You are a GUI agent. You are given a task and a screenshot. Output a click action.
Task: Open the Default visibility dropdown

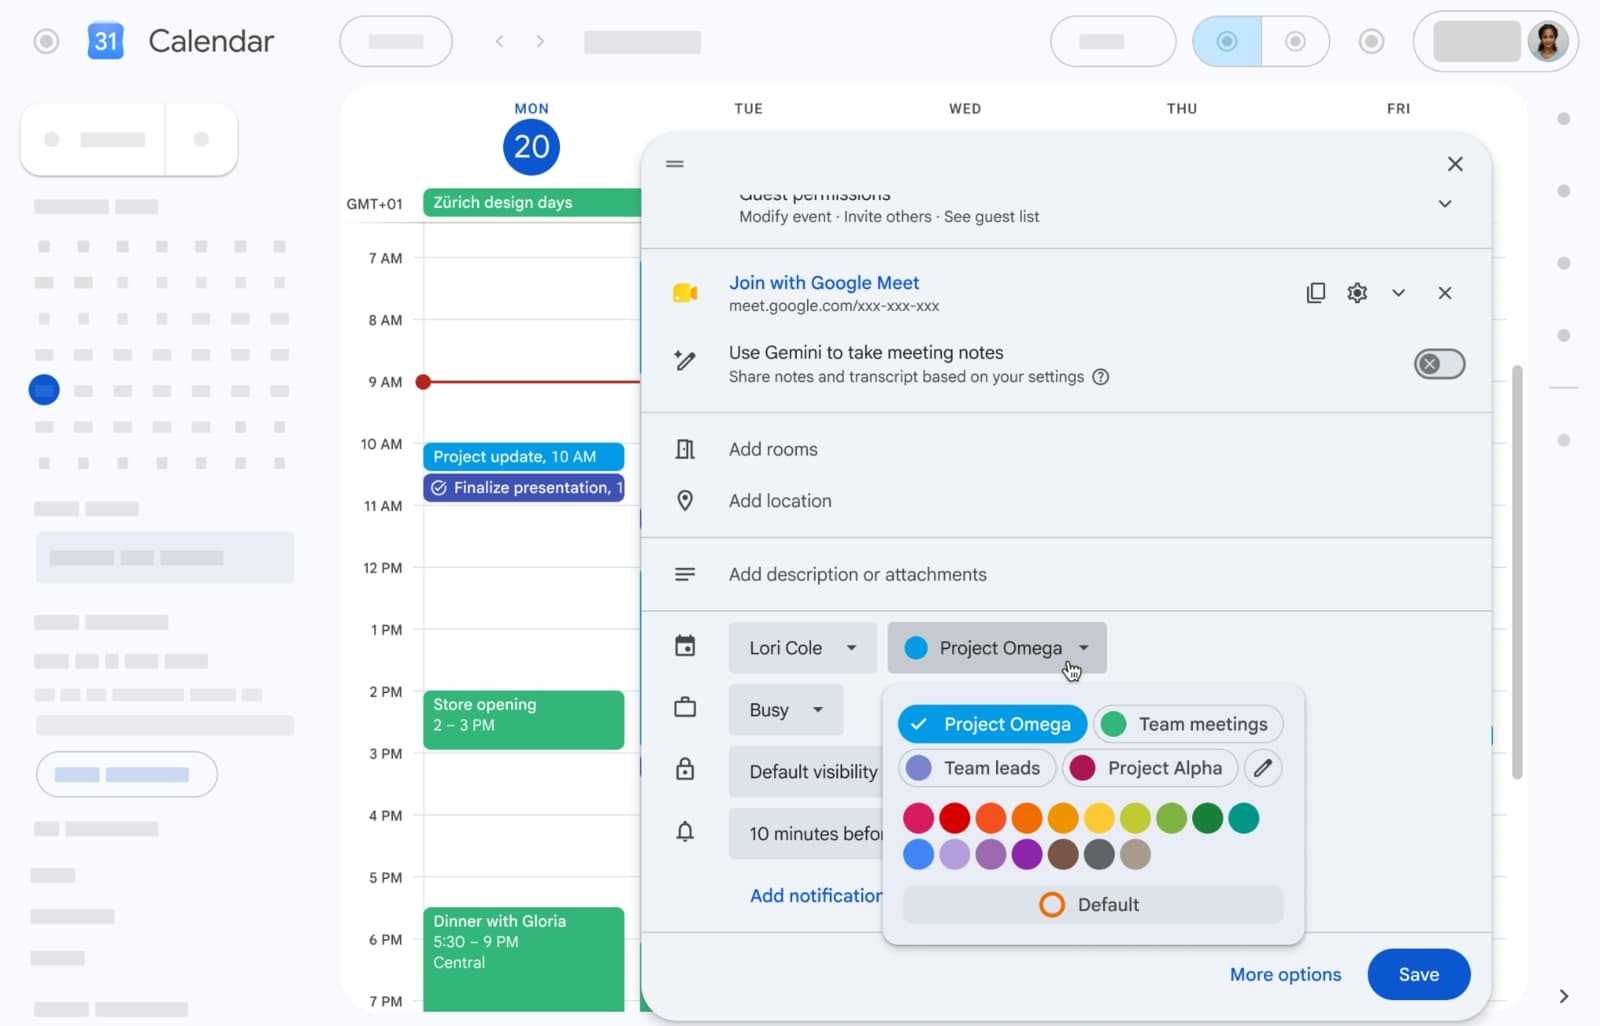point(806,772)
